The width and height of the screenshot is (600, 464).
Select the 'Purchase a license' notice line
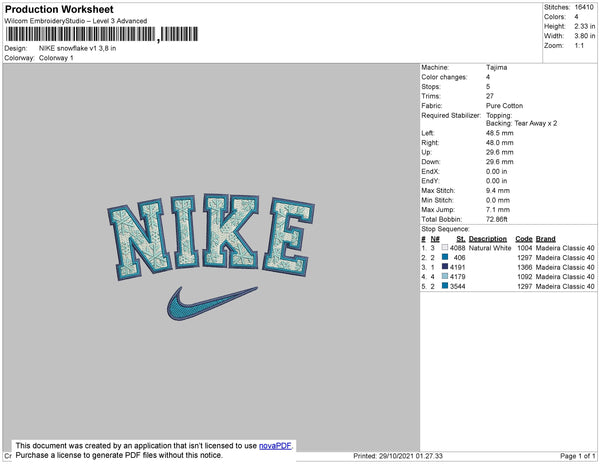119,455
